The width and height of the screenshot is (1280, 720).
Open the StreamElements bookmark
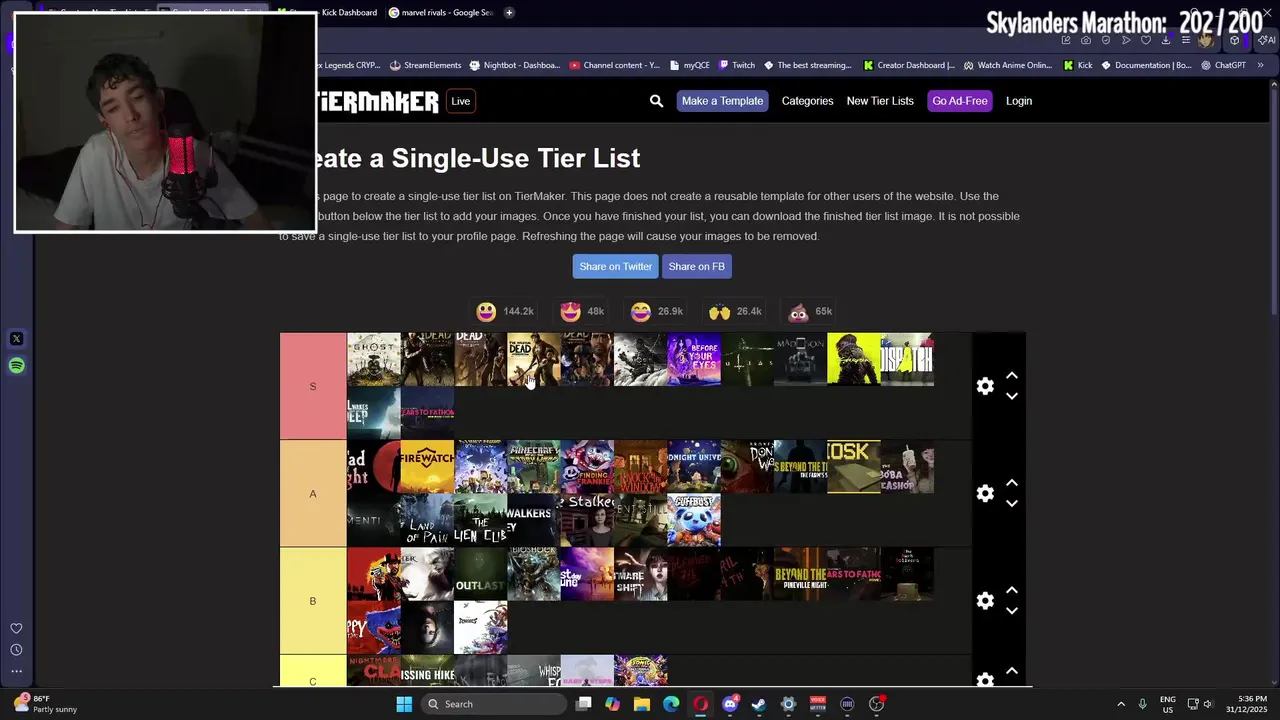[x=425, y=65]
